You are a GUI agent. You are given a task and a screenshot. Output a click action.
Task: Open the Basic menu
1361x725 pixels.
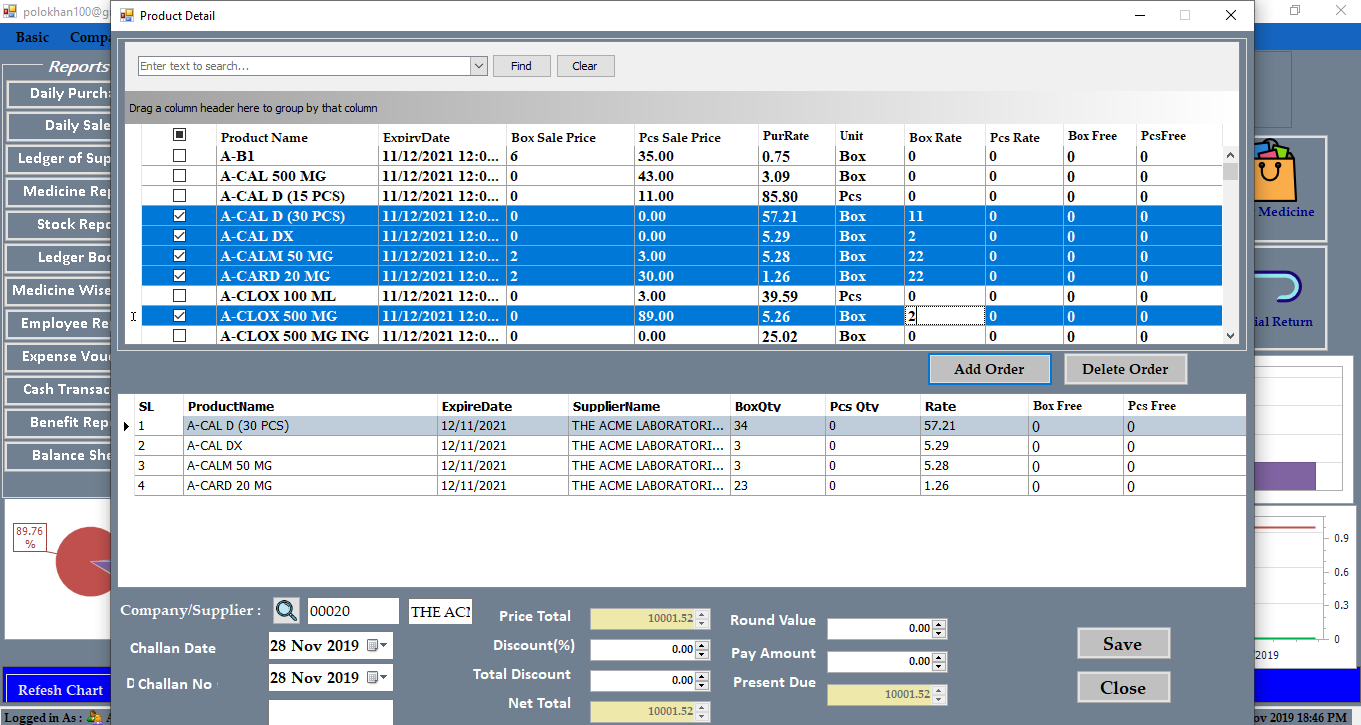32,37
